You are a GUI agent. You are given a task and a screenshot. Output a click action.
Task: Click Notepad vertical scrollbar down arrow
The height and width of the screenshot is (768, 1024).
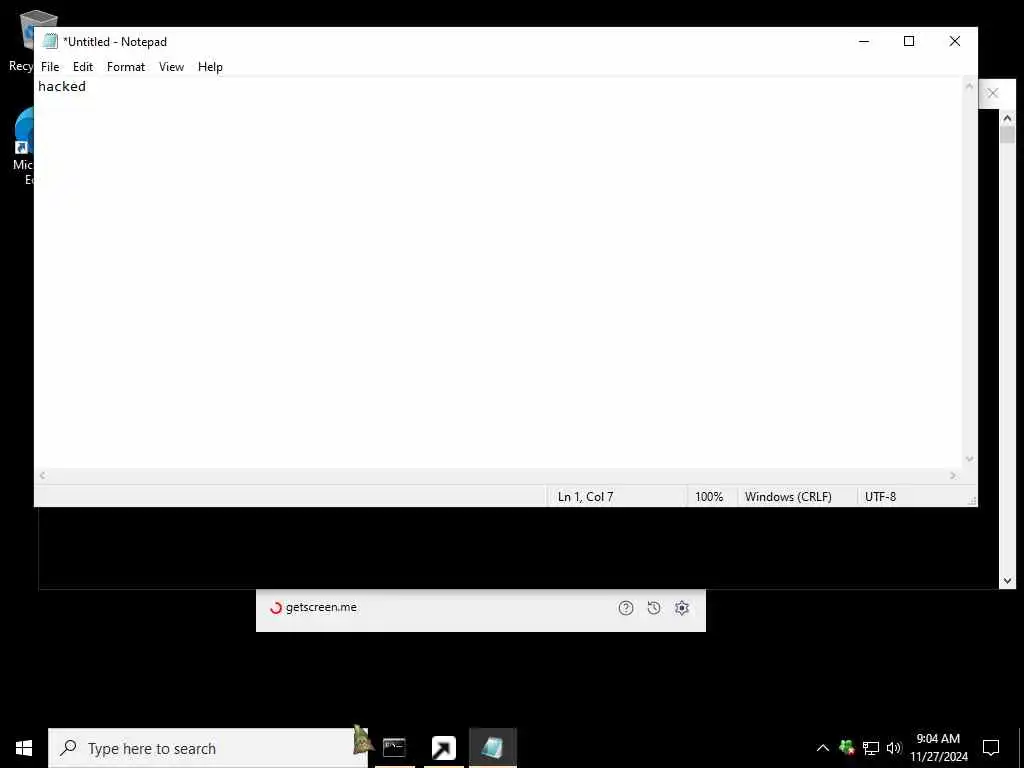pos(969,459)
